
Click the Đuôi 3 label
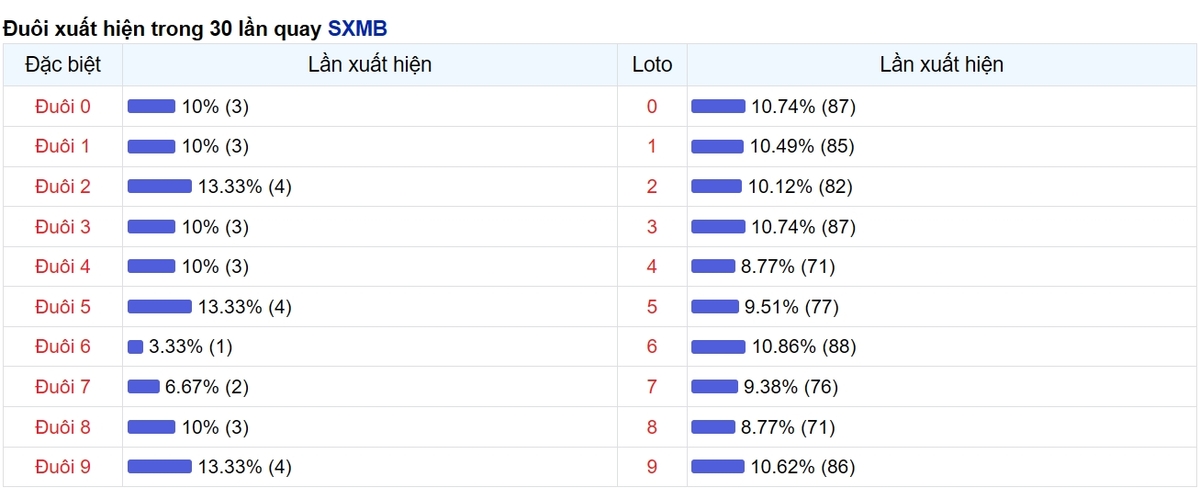pyautogui.click(x=62, y=226)
